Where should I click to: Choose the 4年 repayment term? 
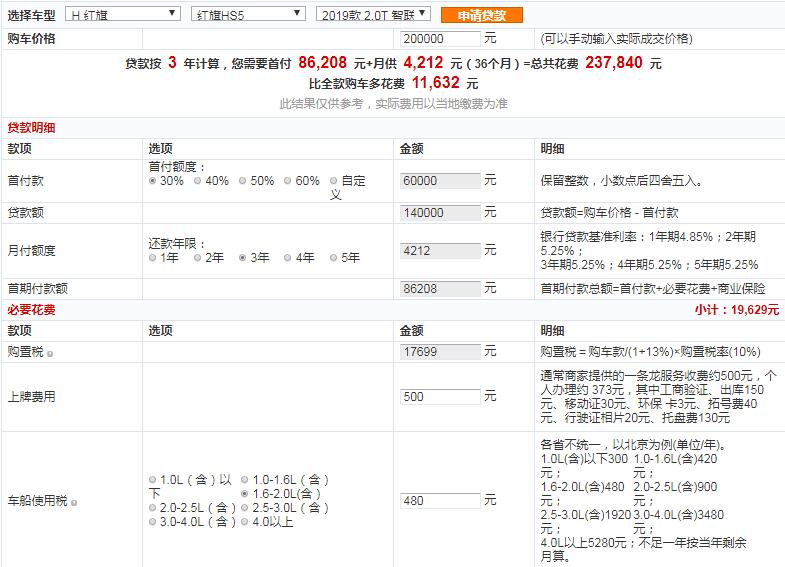point(288,258)
